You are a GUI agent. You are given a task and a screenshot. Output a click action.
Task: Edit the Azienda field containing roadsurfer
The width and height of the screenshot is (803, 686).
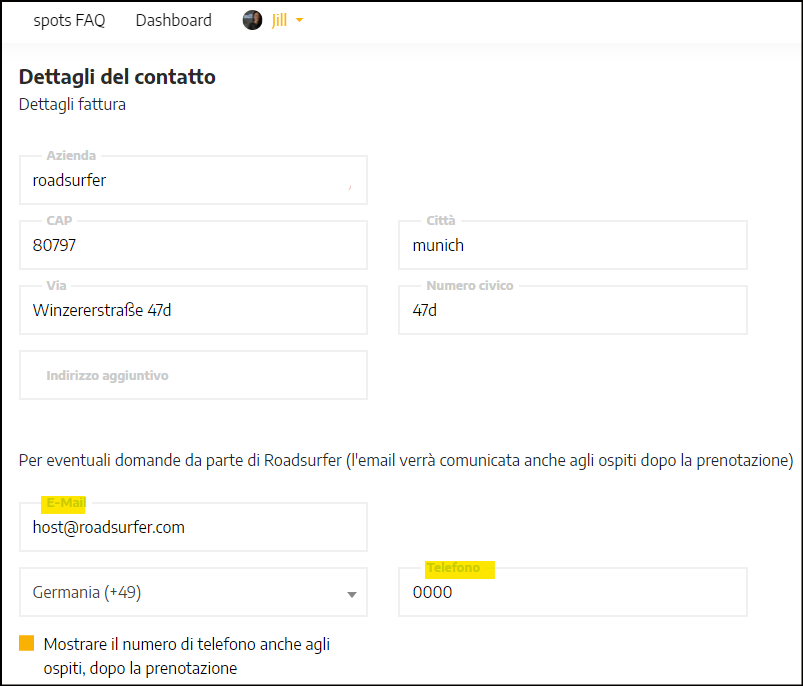(x=193, y=180)
